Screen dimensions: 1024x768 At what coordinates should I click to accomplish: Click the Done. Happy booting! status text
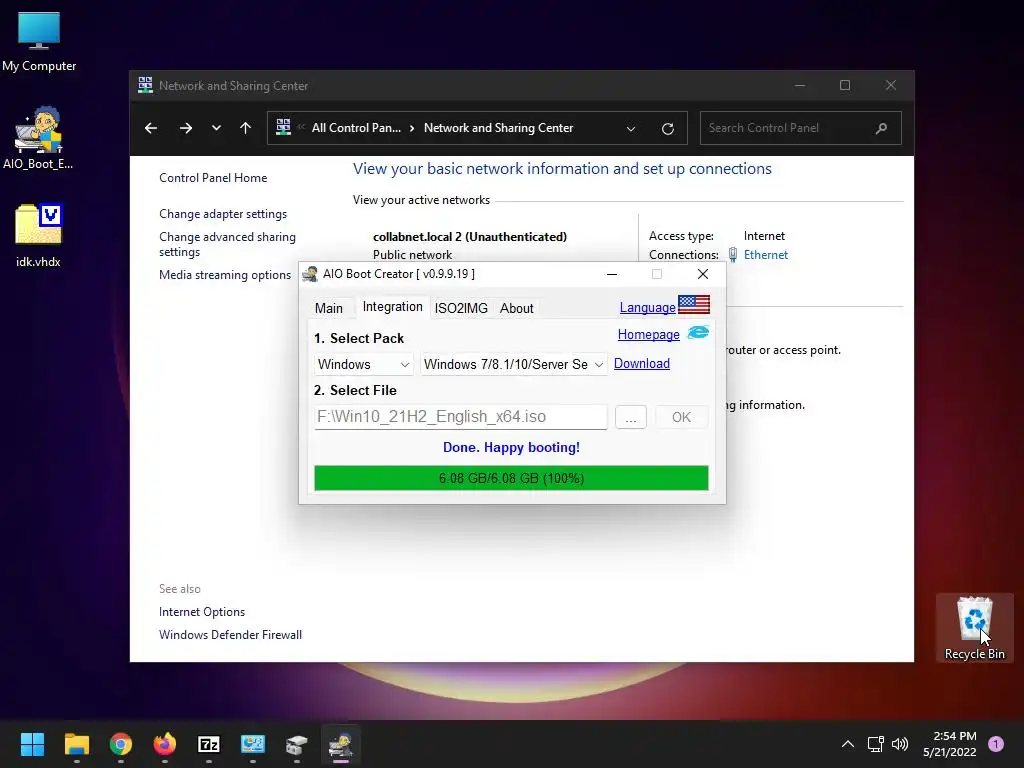click(511, 447)
